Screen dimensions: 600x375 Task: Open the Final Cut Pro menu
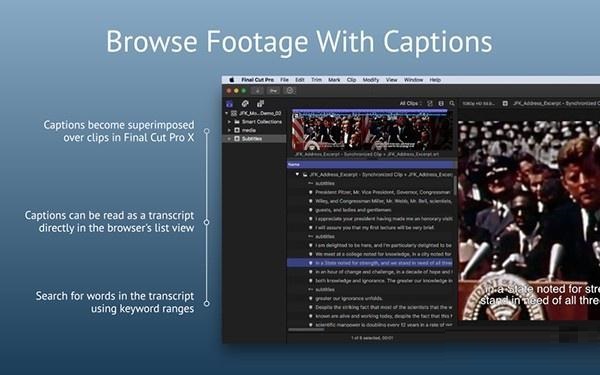258,80
